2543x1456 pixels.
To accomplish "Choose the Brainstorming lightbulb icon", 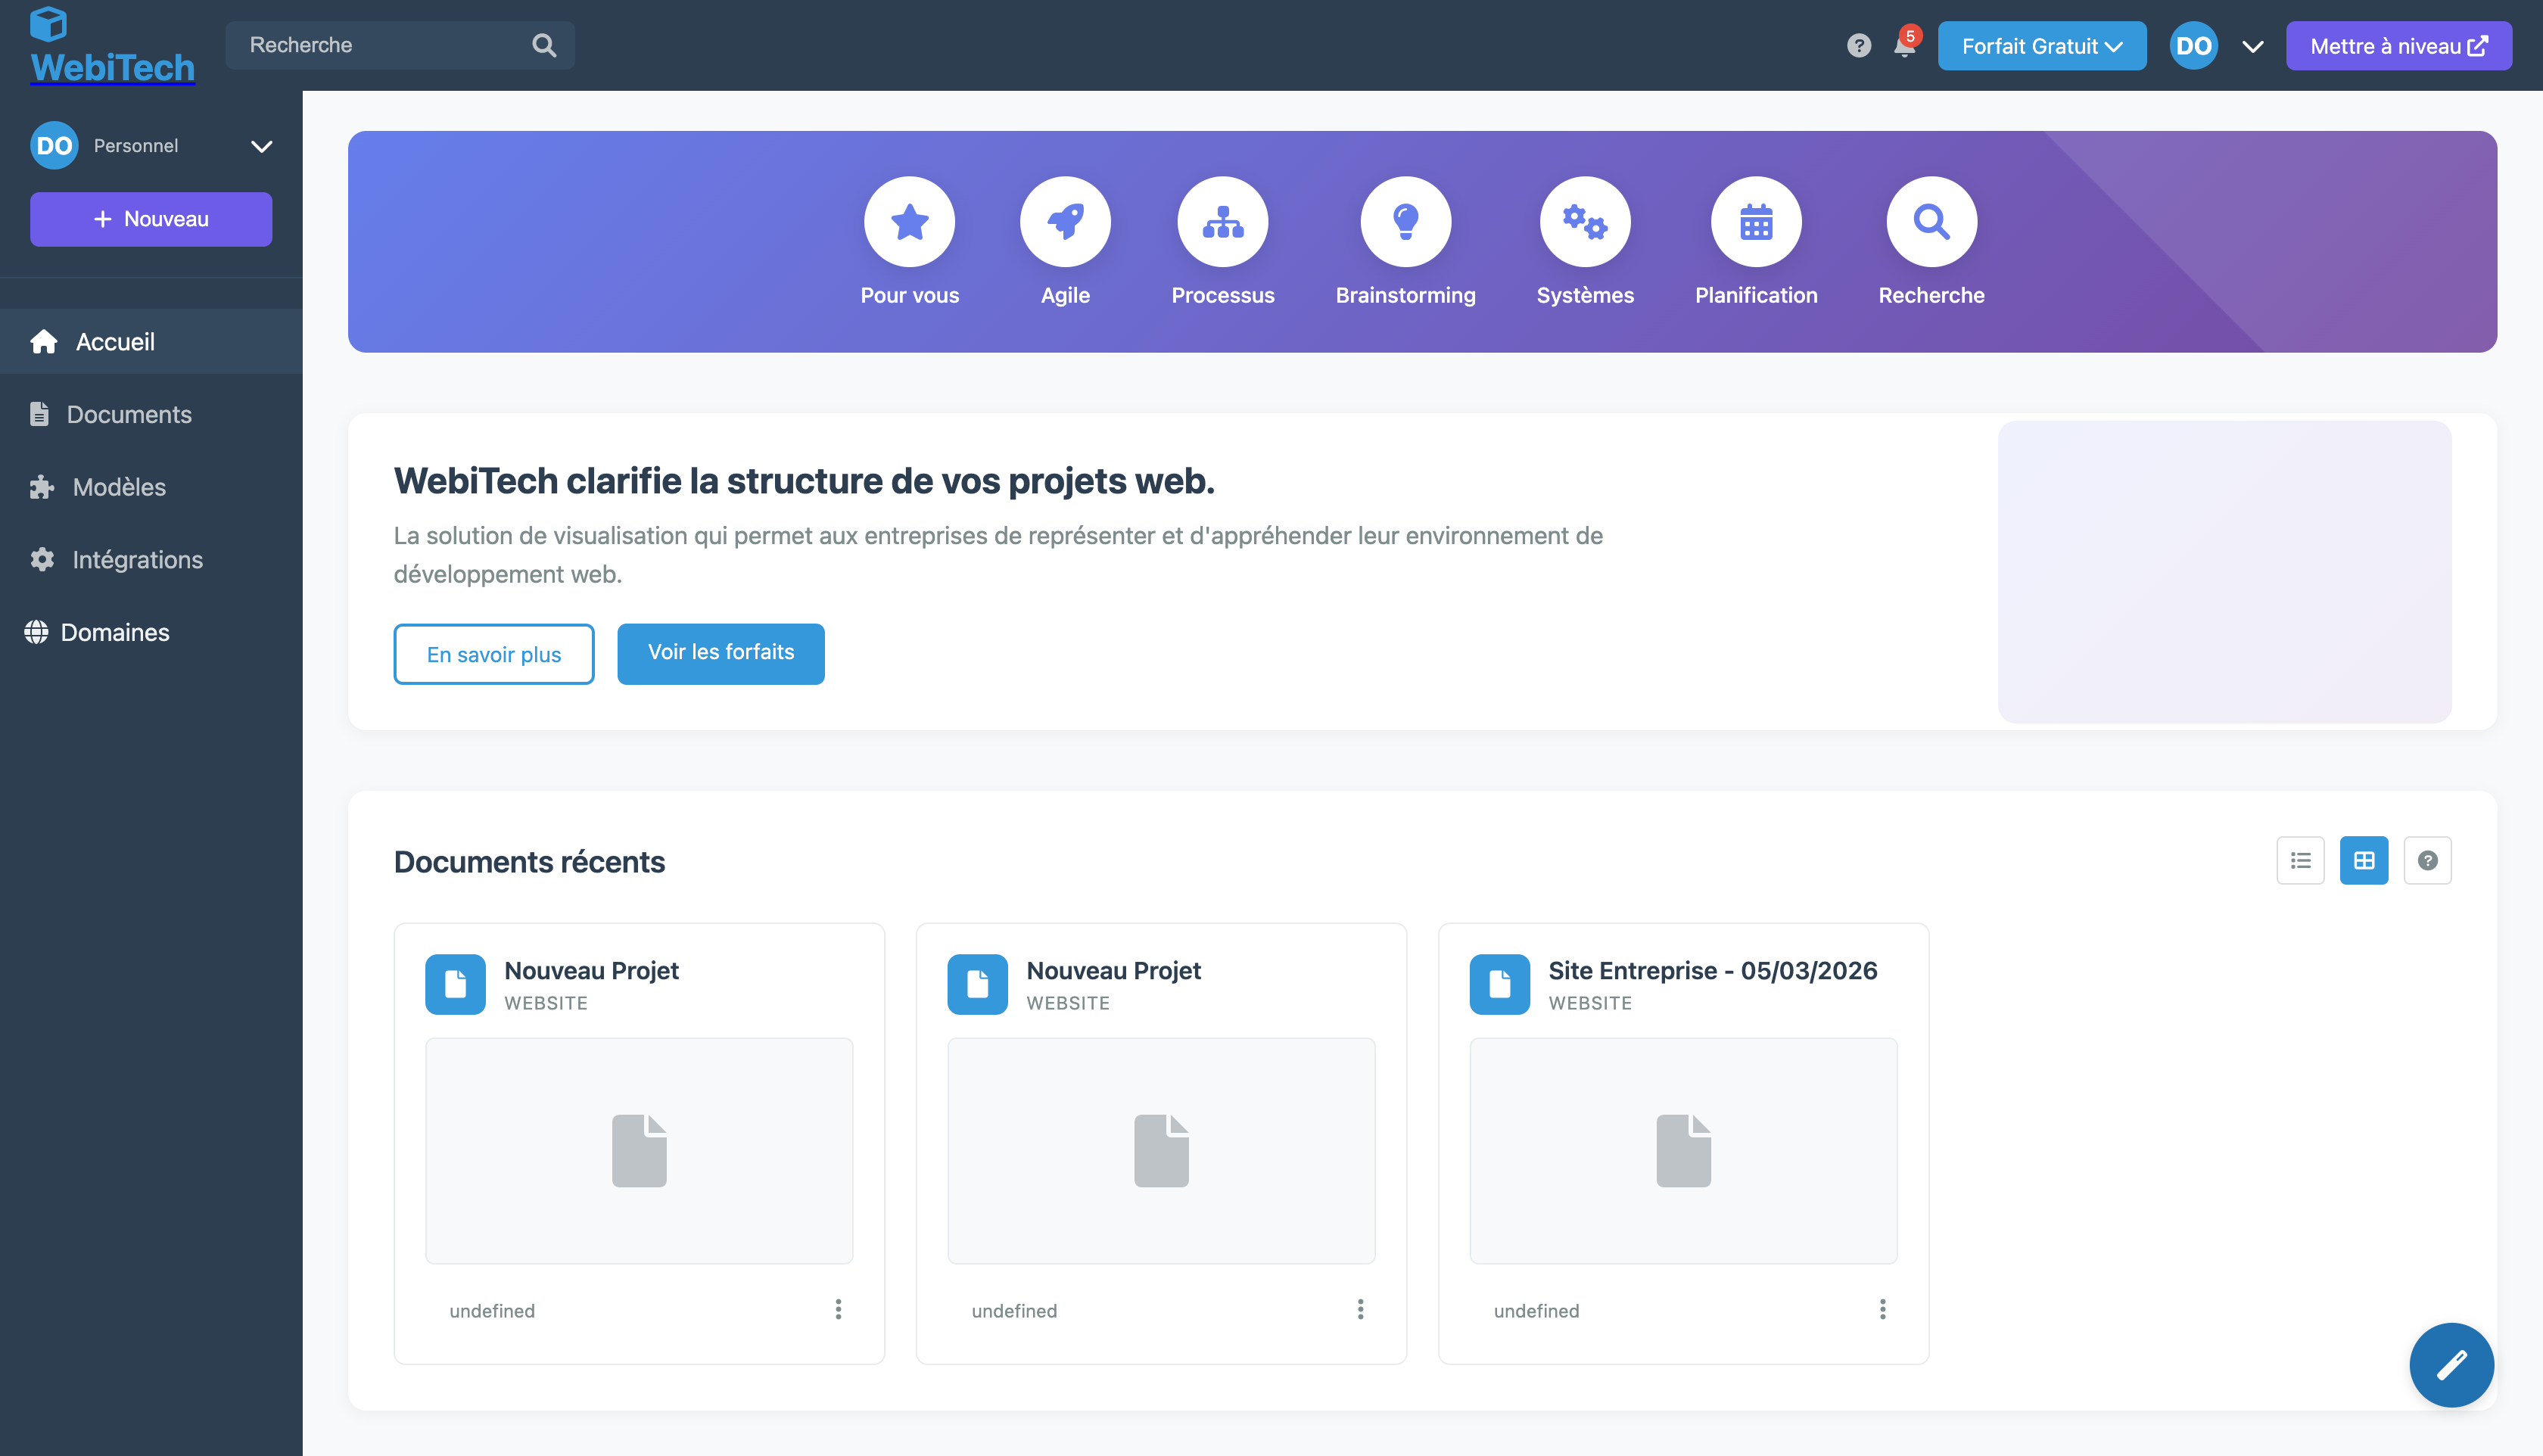I will [1405, 222].
